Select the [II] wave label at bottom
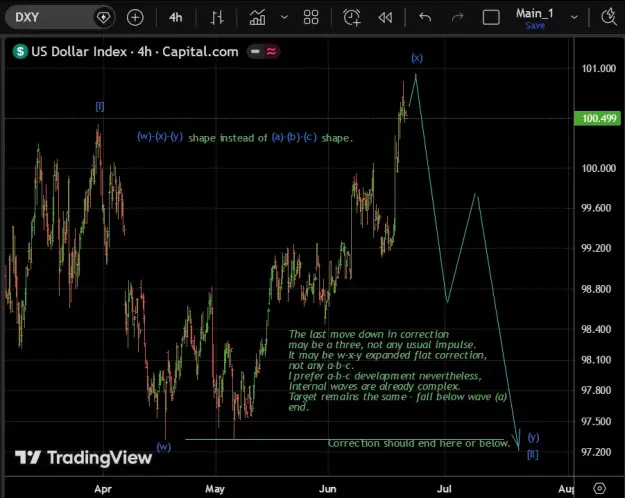Image resolution: width=625 pixels, height=498 pixels. click(533, 455)
